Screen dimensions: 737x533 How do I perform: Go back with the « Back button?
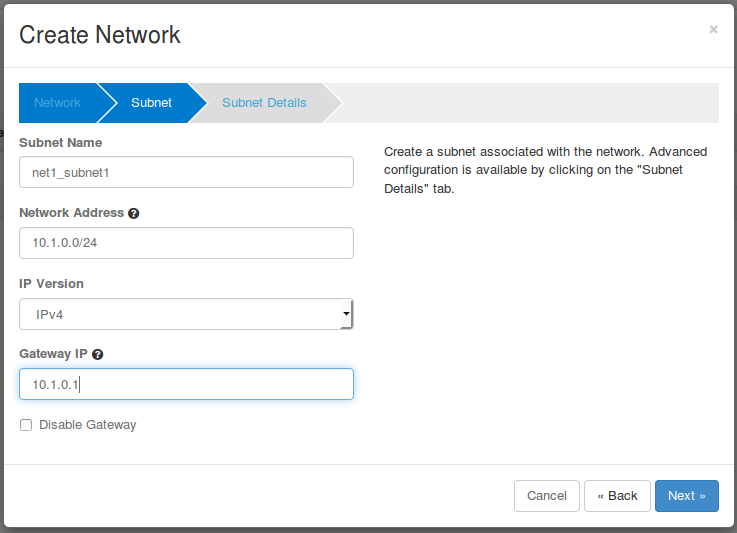[x=617, y=496]
